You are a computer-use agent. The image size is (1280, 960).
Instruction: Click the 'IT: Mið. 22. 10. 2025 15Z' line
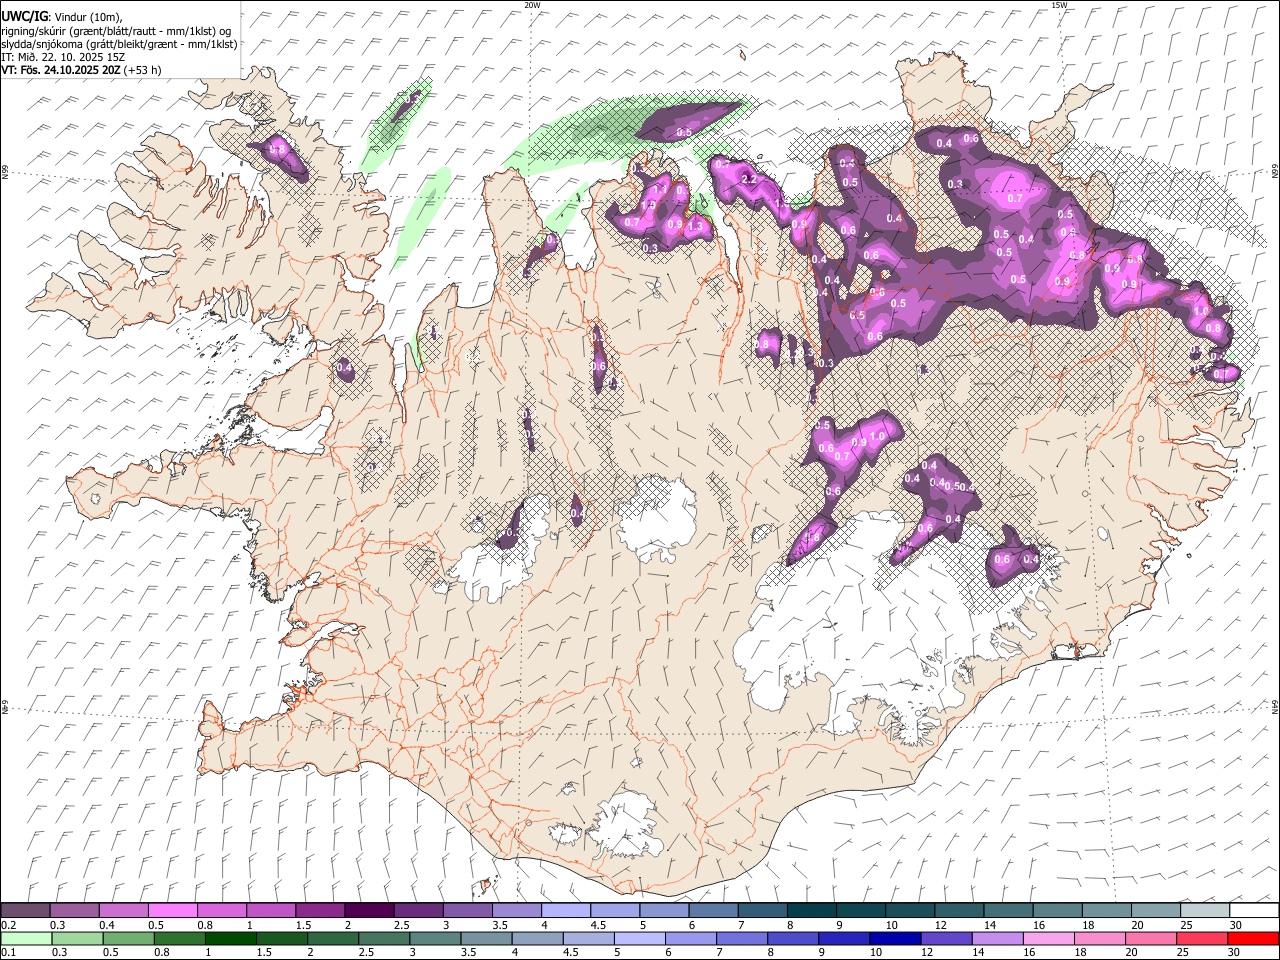pyautogui.click(x=63, y=57)
